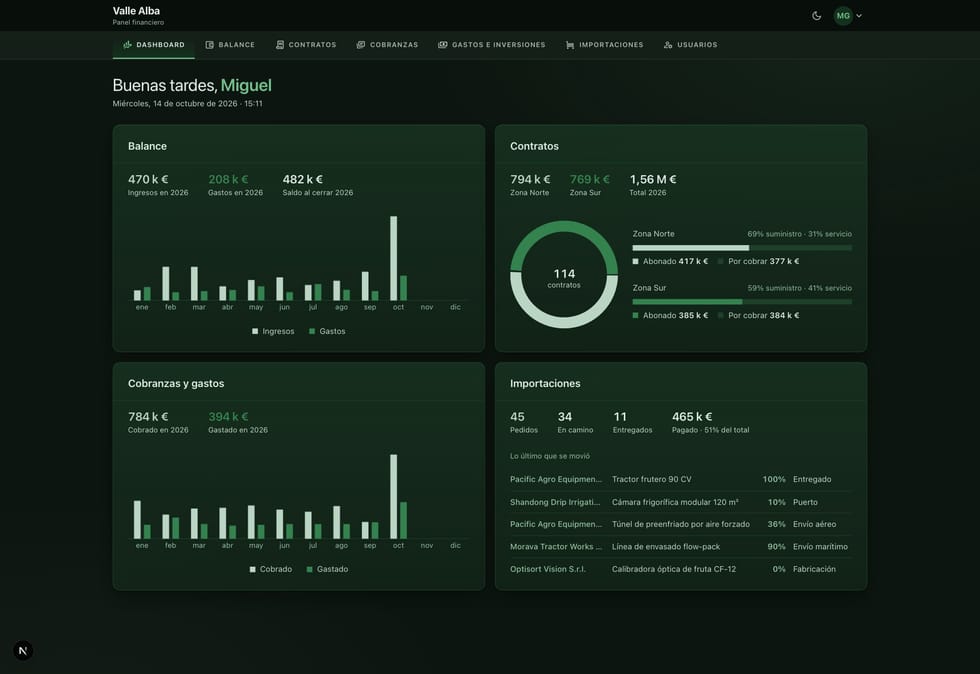The image size is (980, 674).
Task: Open the MG user avatar menu
Action: [x=843, y=16]
